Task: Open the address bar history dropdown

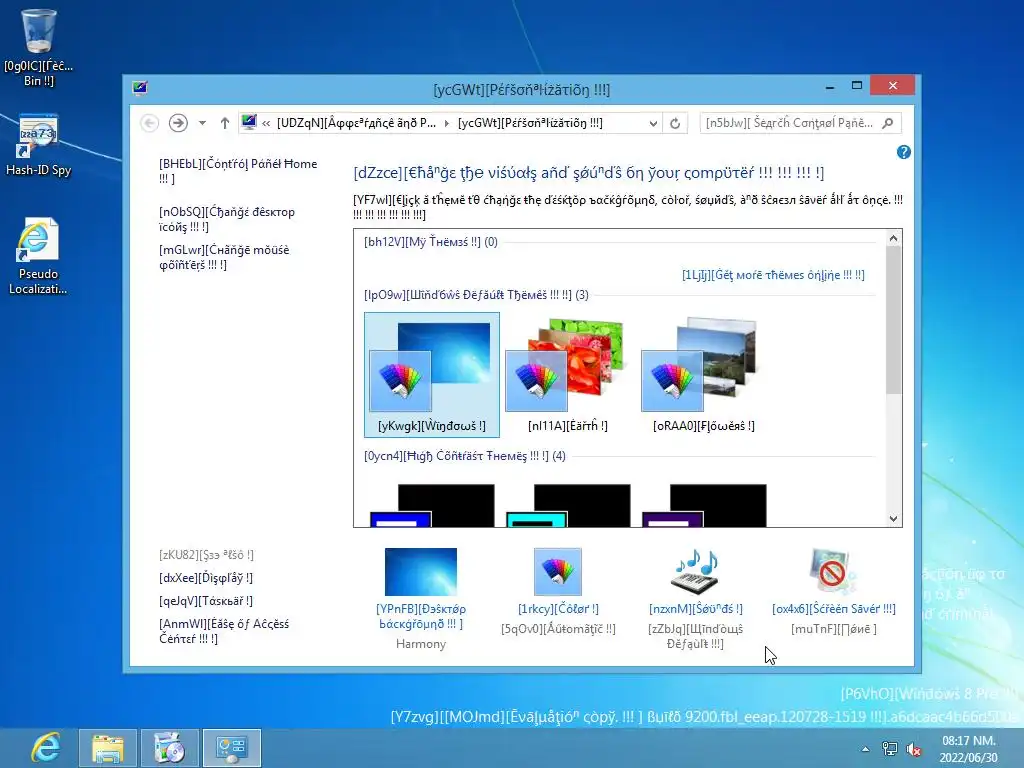Action: 652,123
